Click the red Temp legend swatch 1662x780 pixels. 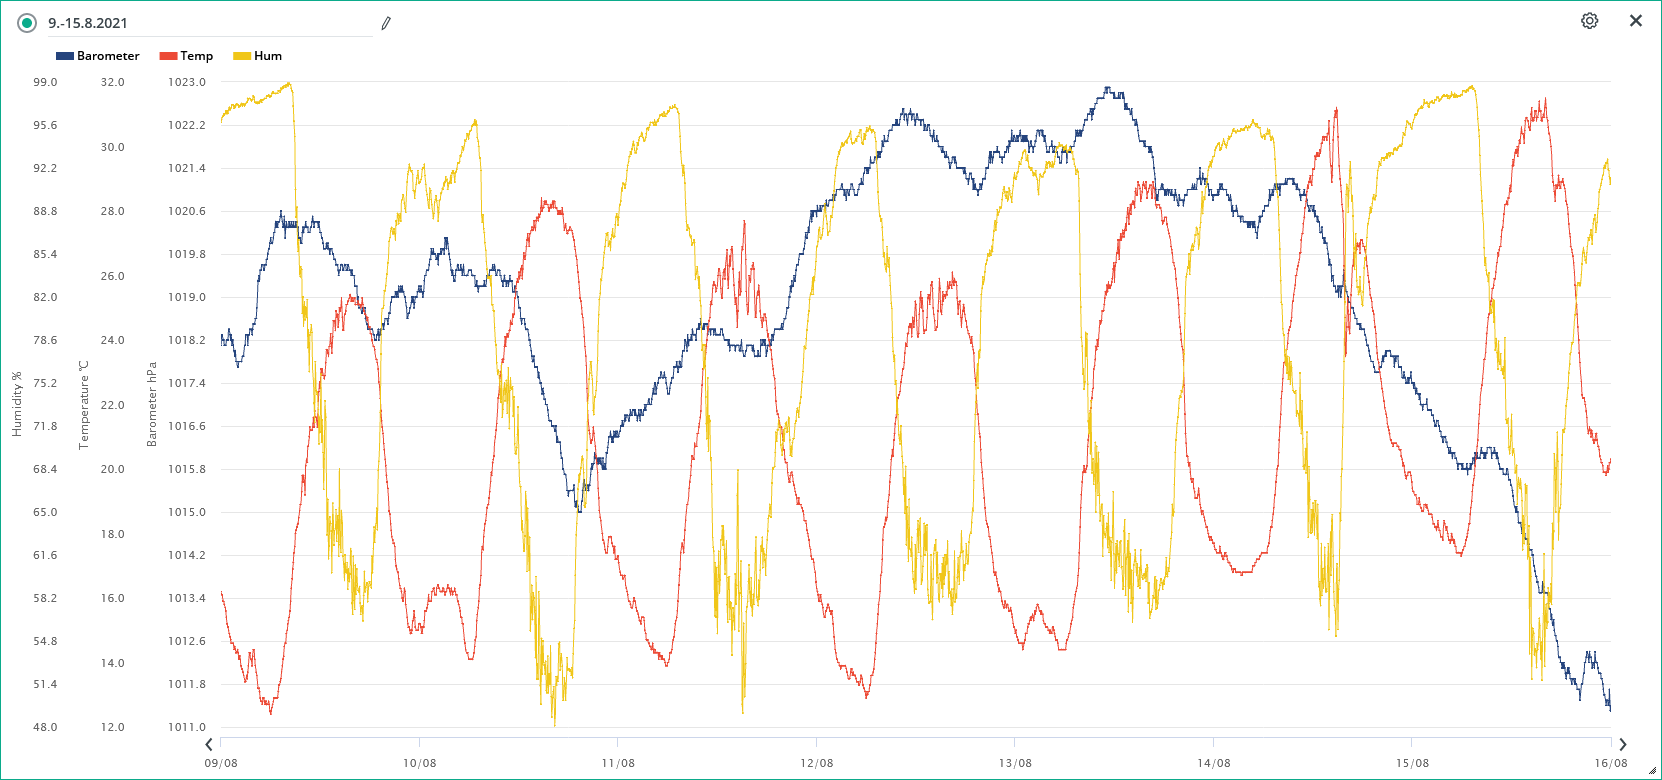tap(168, 56)
